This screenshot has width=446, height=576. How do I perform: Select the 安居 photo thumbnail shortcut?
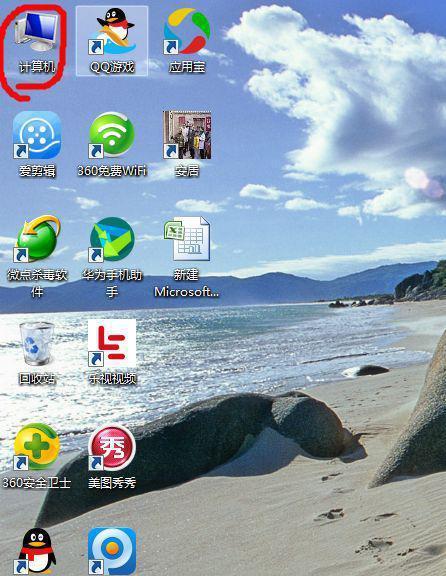187,135
